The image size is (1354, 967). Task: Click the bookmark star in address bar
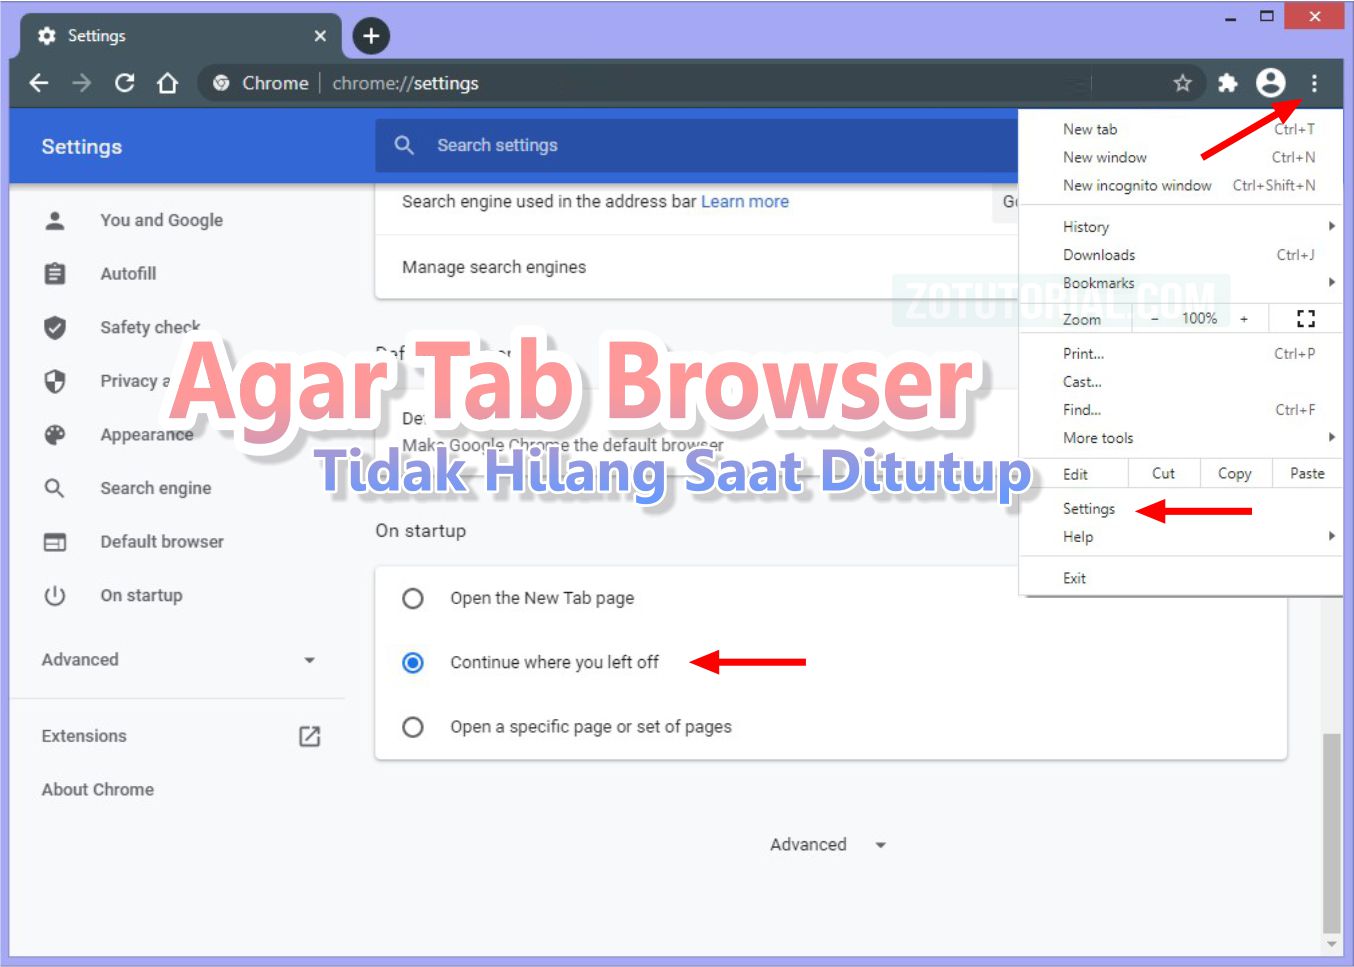[x=1182, y=83]
